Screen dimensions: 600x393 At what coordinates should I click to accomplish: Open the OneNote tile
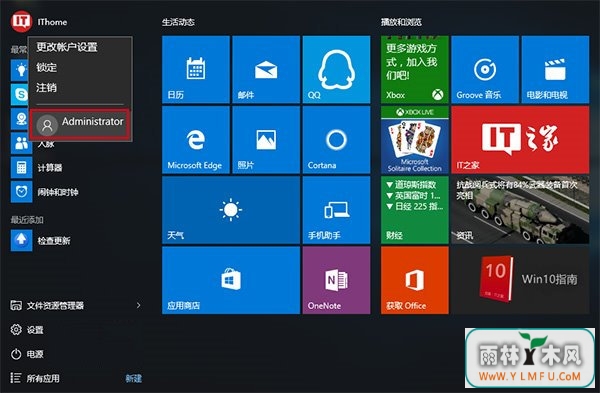click(336, 280)
